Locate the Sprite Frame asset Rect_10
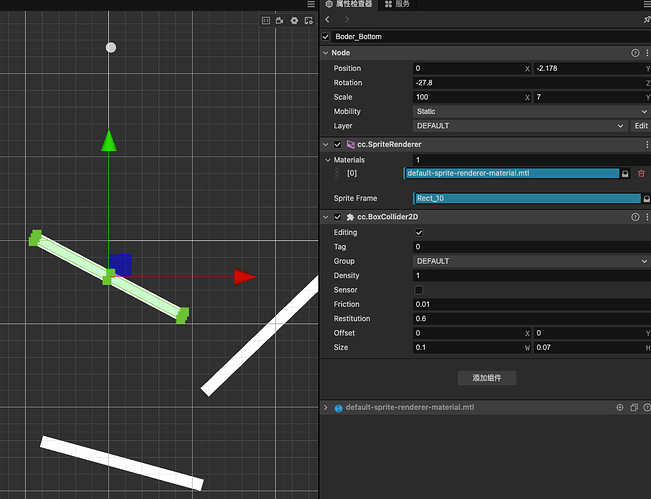Screen dimensions: 651x499 pyautogui.click(x=646, y=198)
